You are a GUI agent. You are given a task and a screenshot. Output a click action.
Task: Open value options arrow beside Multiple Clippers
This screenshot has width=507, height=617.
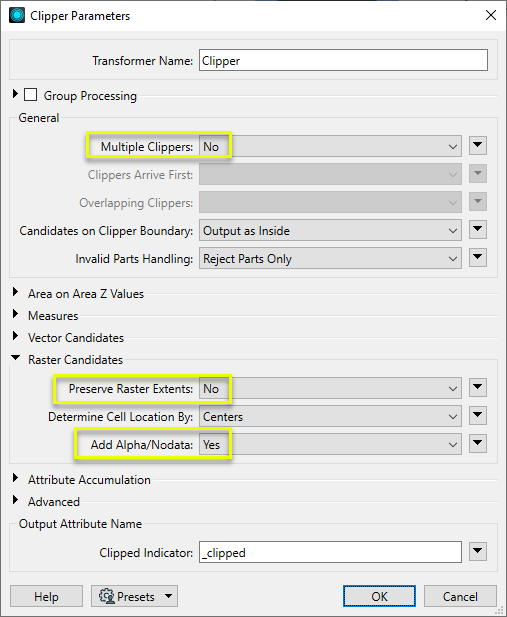coord(478,146)
